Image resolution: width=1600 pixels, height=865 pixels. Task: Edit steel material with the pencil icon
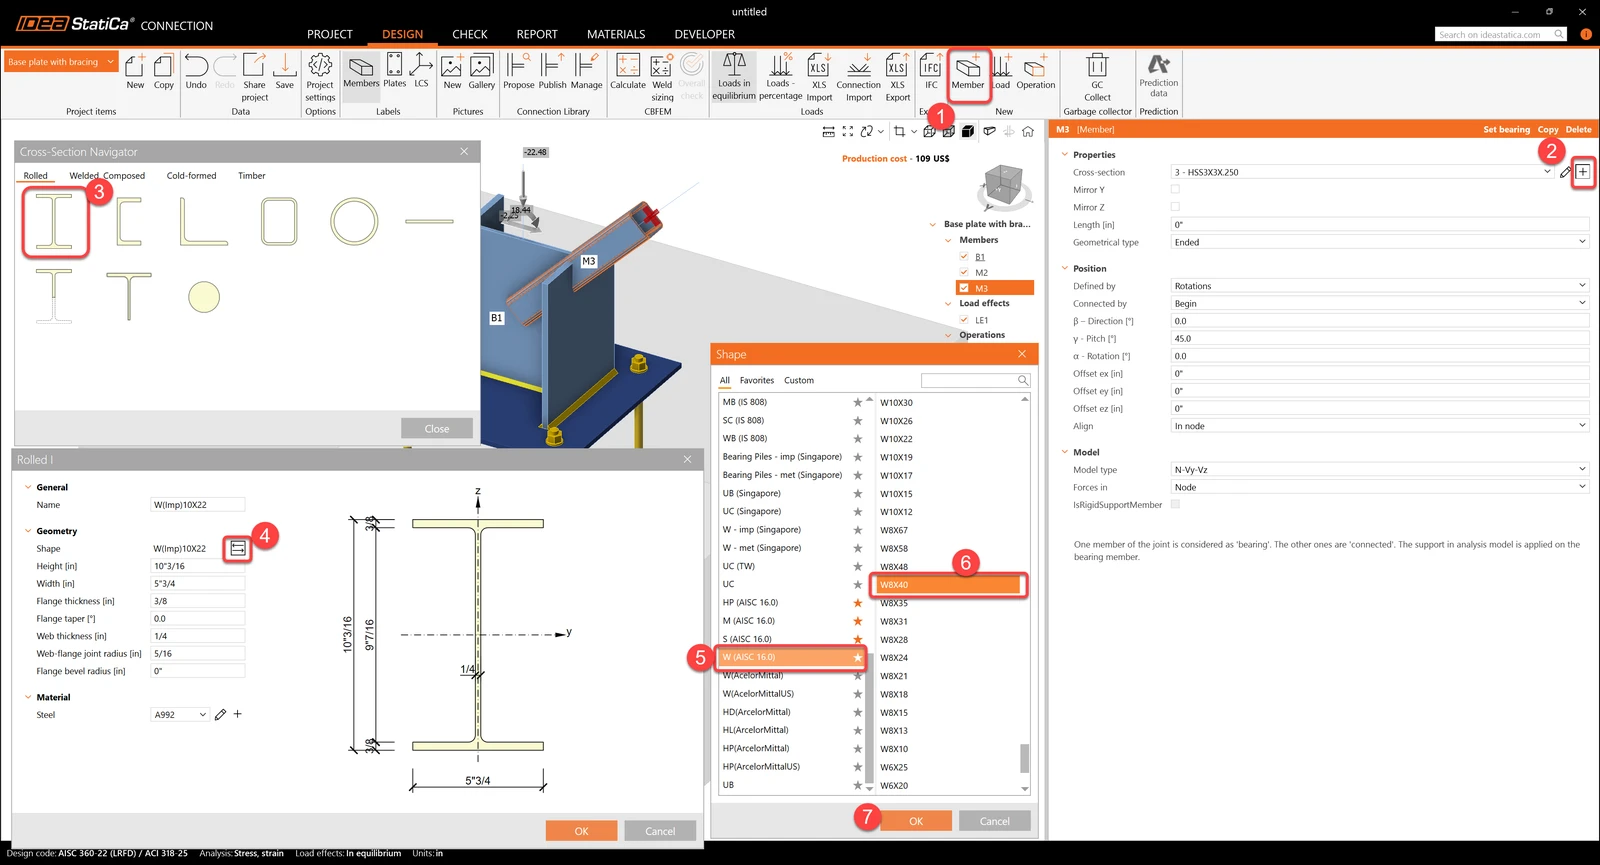pyautogui.click(x=221, y=714)
